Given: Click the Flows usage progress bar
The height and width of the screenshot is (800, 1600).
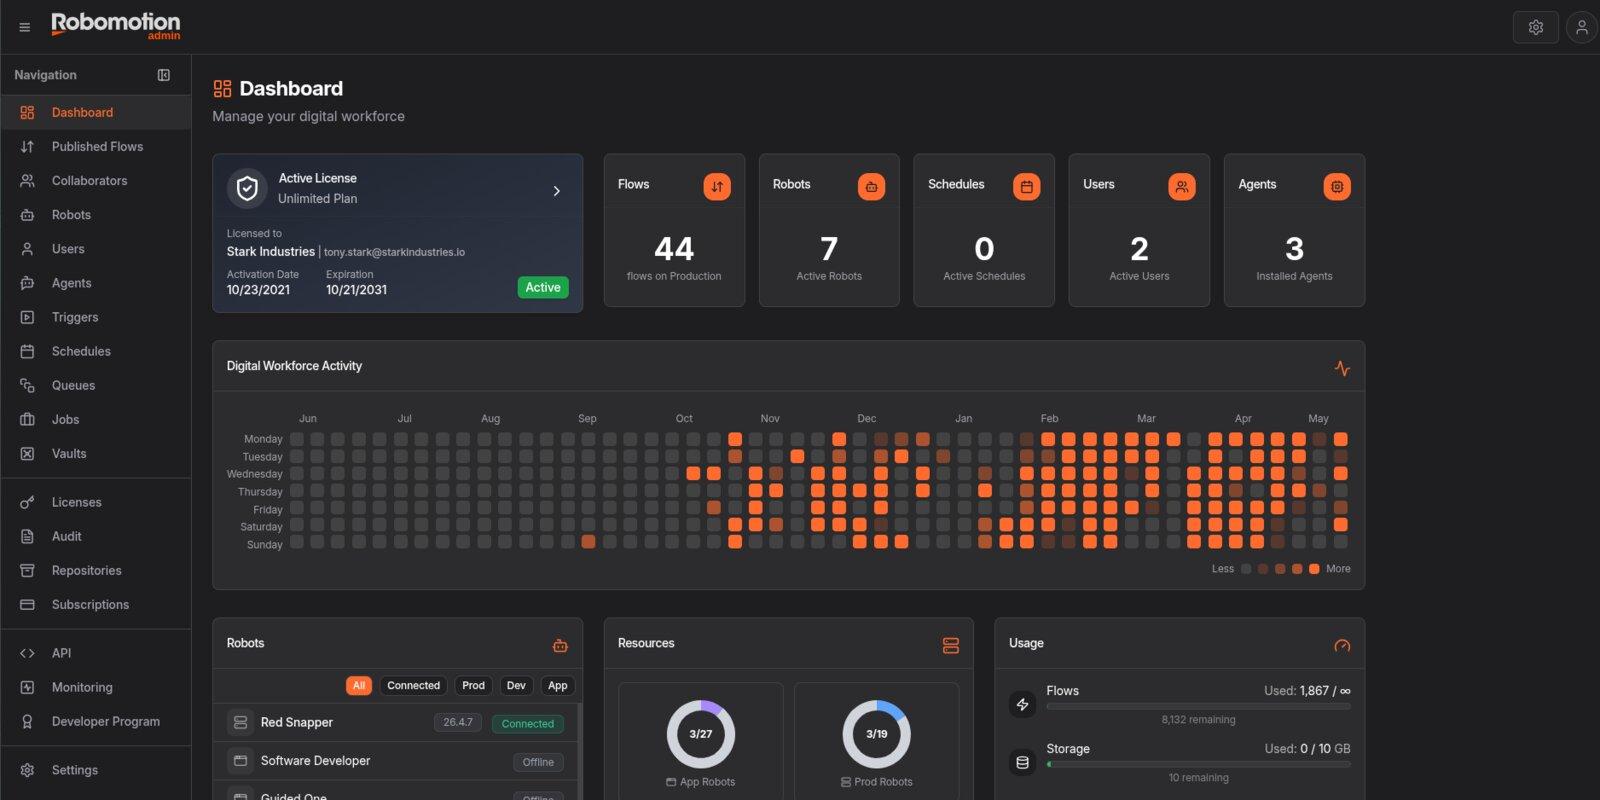Looking at the screenshot, I should click(x=1198, y=706).
